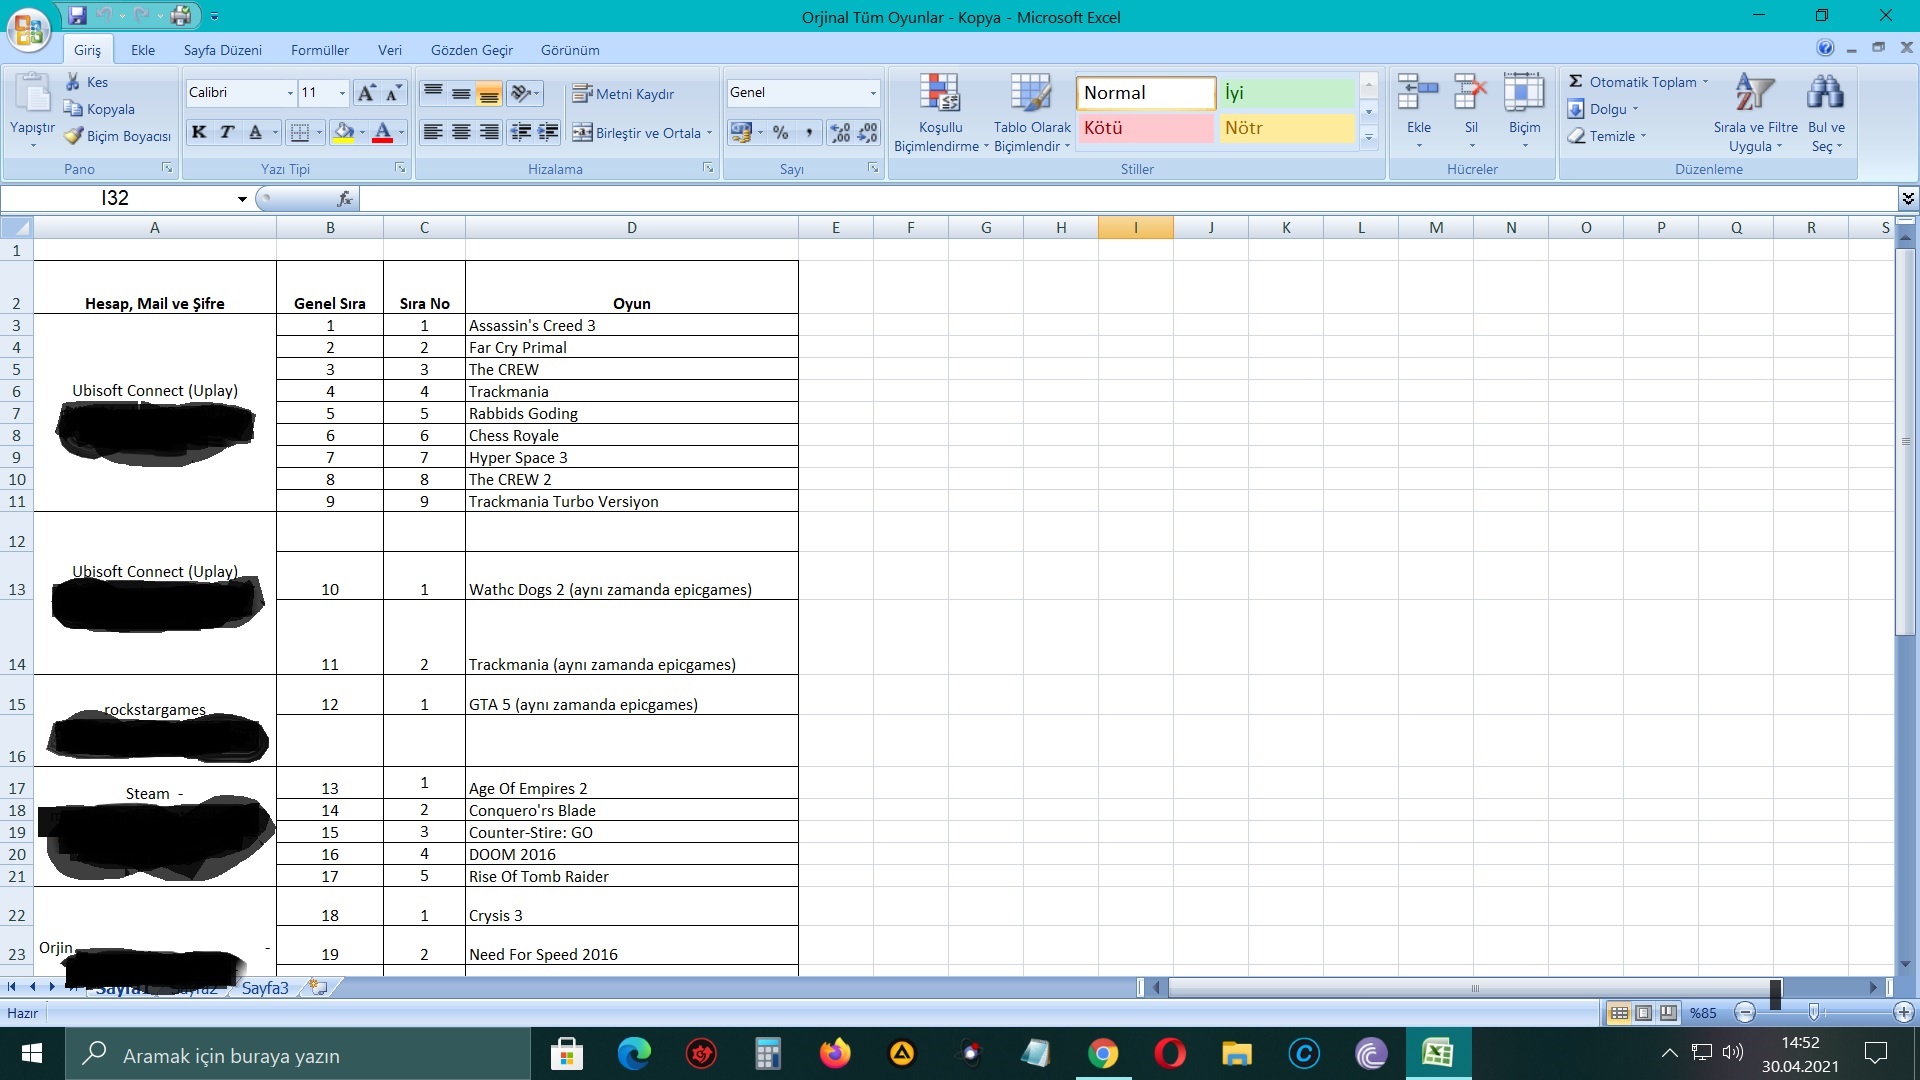Open the Veri tab
The width and height of the screenshot is (1920, 1080).
coord(390,50)
